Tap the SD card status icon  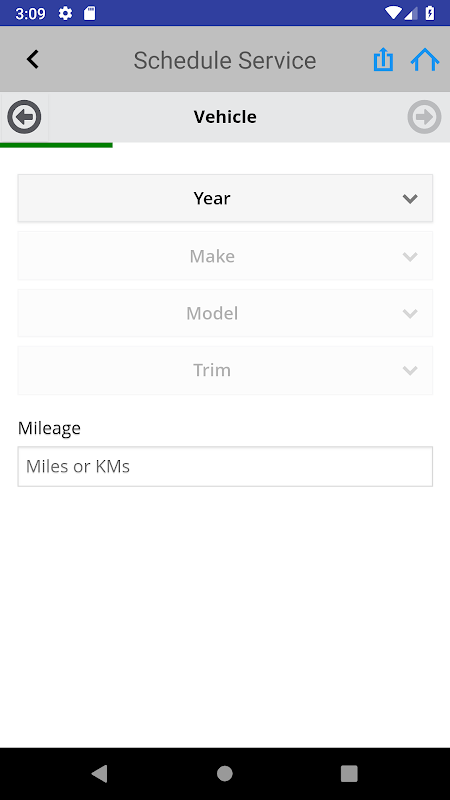tap(90, 13)
